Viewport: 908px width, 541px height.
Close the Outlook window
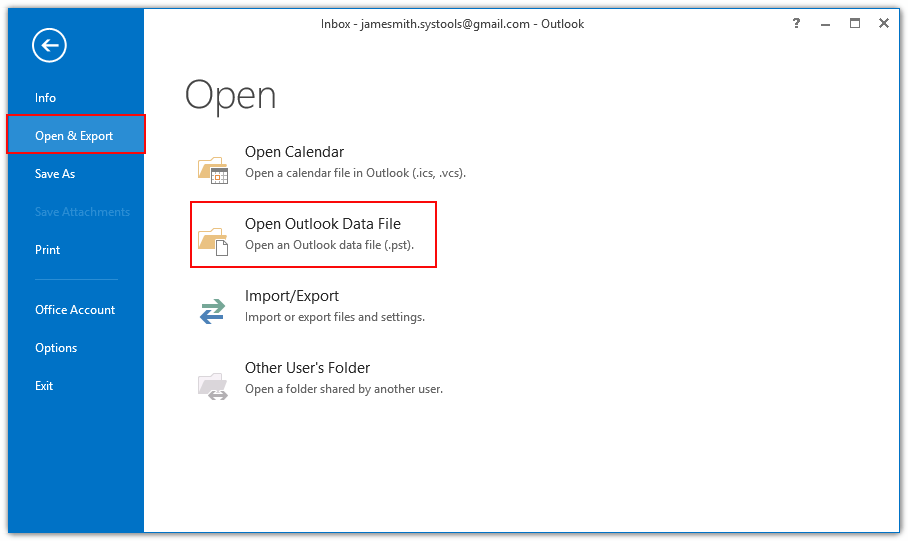tap(884, 24)
